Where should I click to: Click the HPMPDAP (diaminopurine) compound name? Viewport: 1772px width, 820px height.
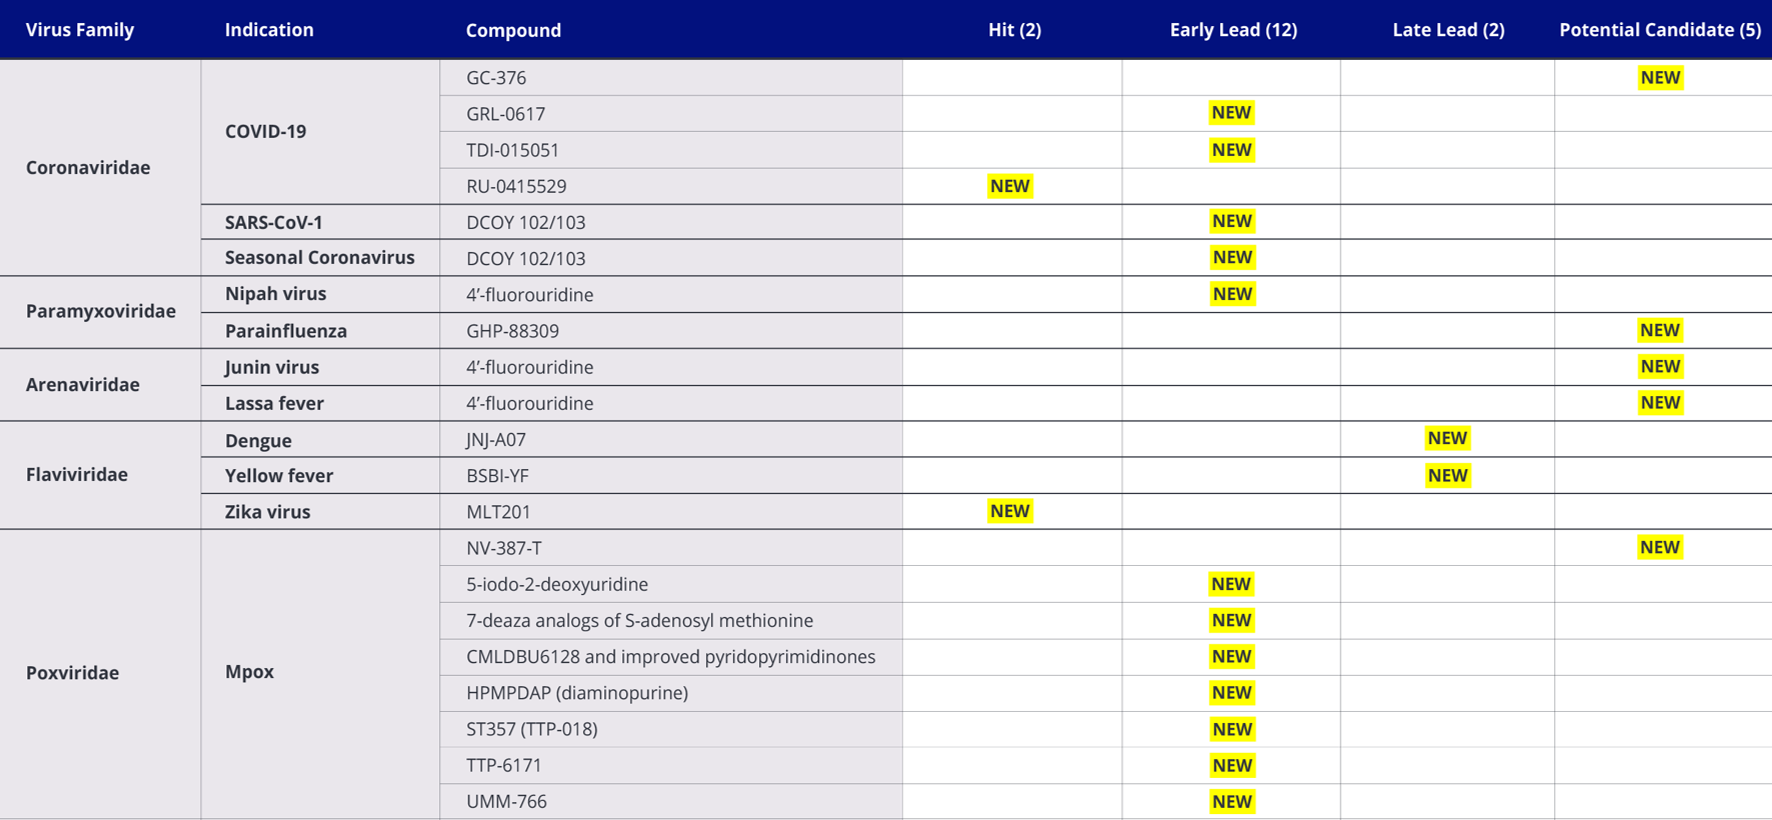point(577,693)
